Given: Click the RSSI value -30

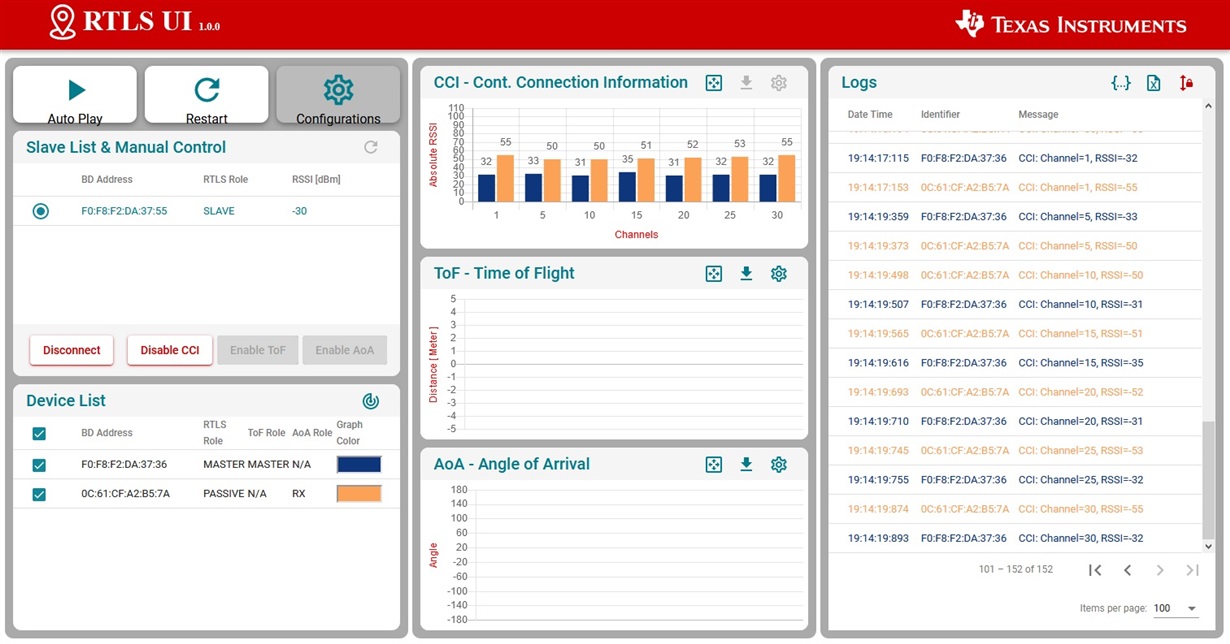Looking at the screenshot, I should pos(299,211).
